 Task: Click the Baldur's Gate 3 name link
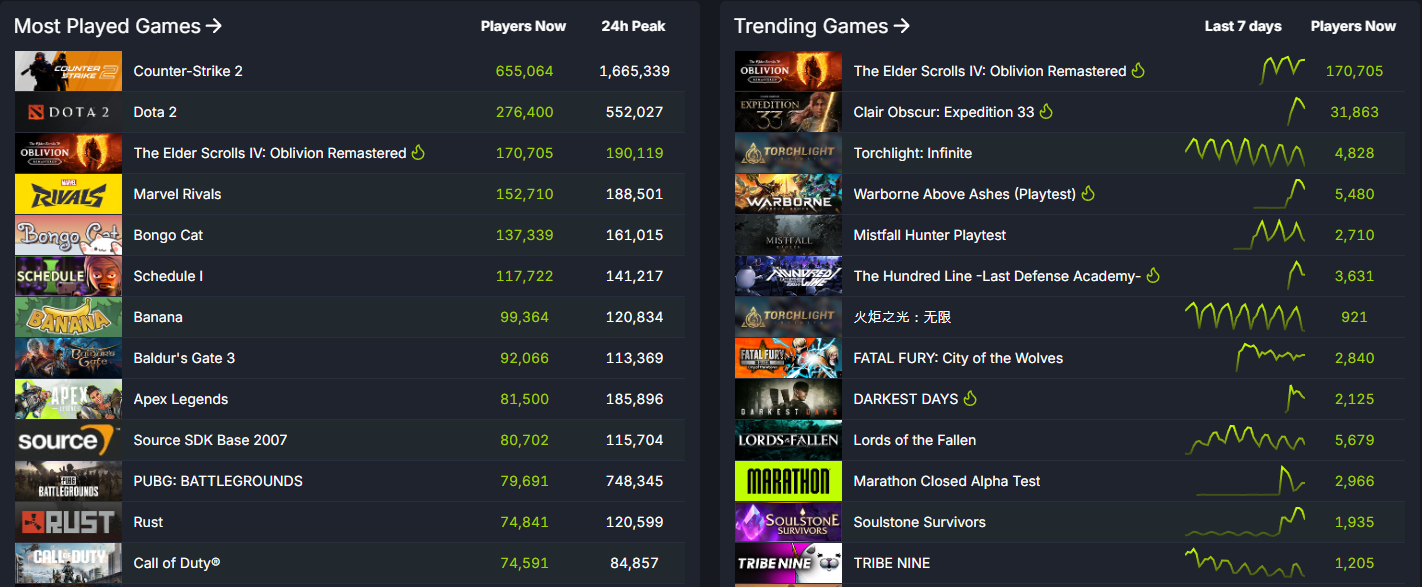point(185,358)
